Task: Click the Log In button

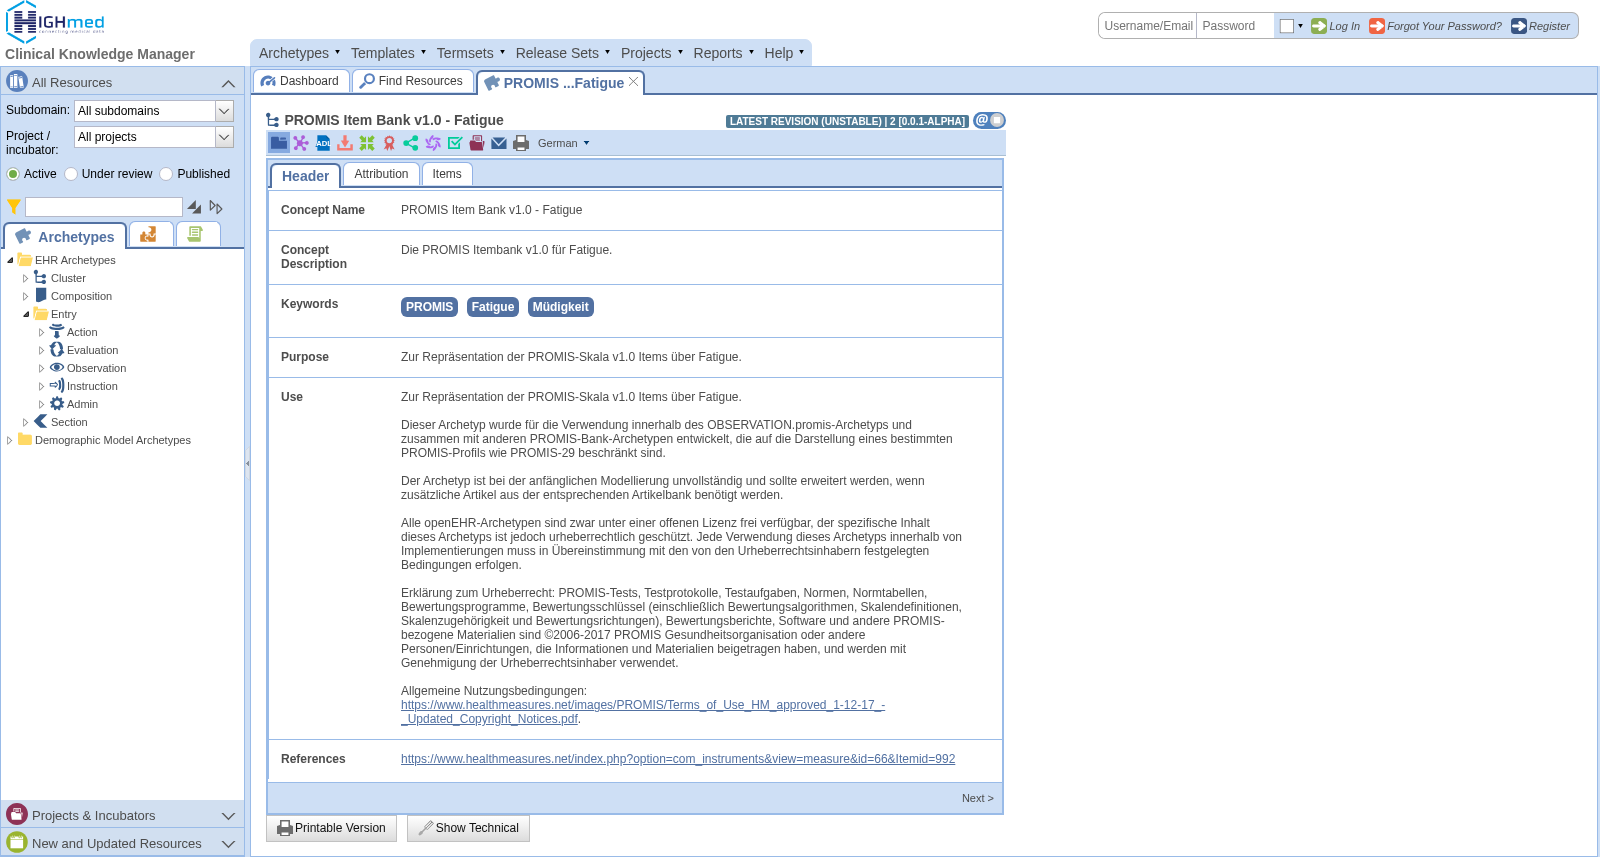Action: tap(1335, 26)
